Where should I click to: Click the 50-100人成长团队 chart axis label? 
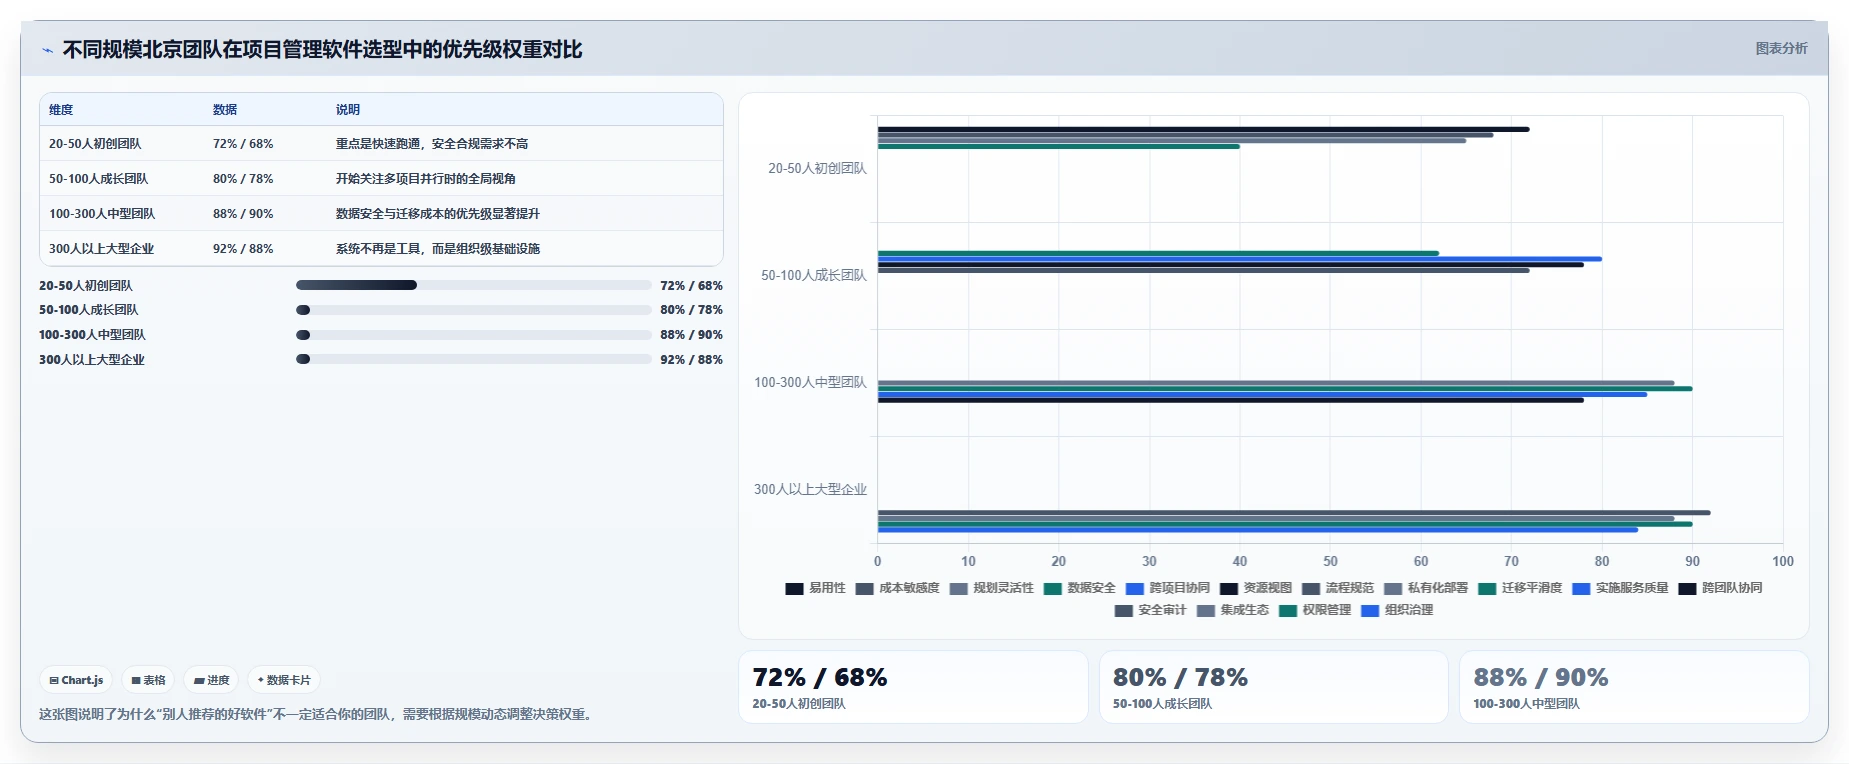814,276
